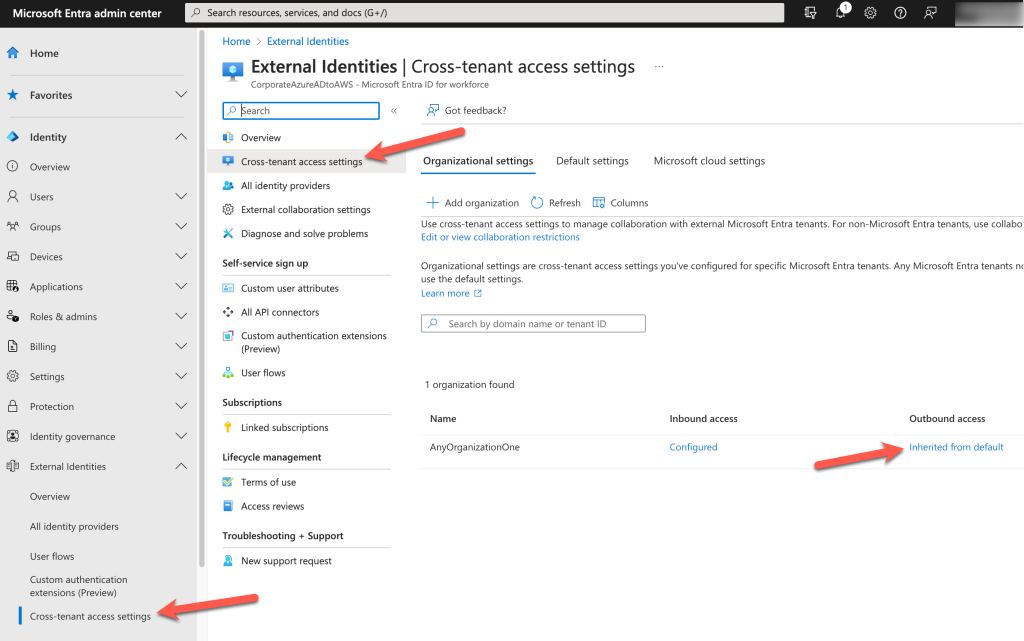
Task: Switch to the Microsoft cloud settings tab
Action: pyautogui.click(x=708, y=160)
